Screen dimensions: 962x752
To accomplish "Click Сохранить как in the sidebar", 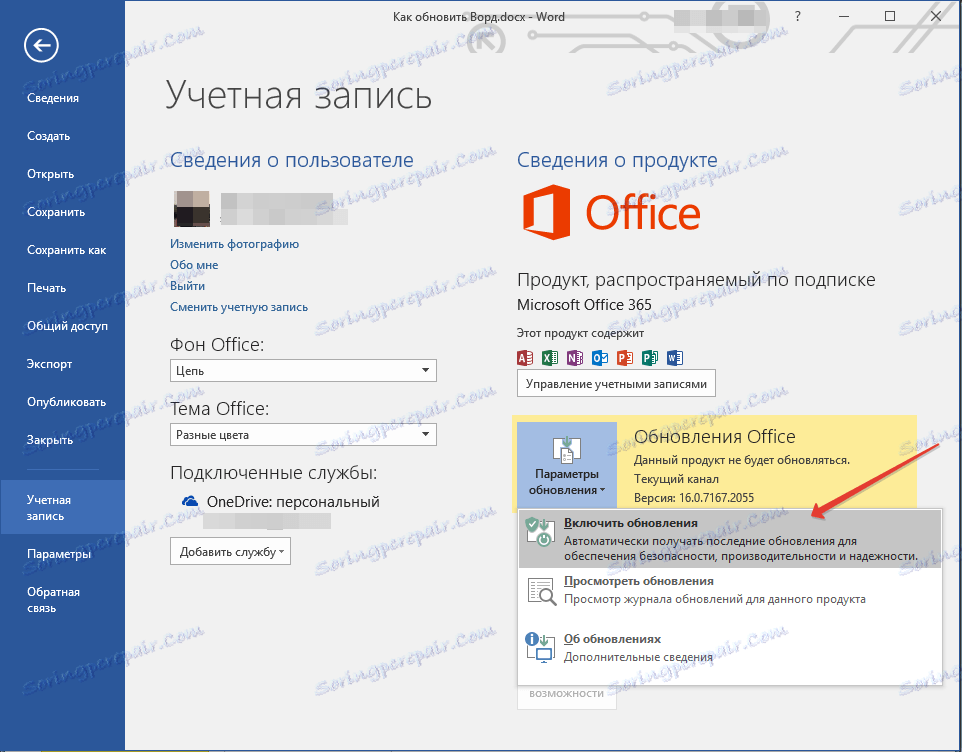I will 62,250.
